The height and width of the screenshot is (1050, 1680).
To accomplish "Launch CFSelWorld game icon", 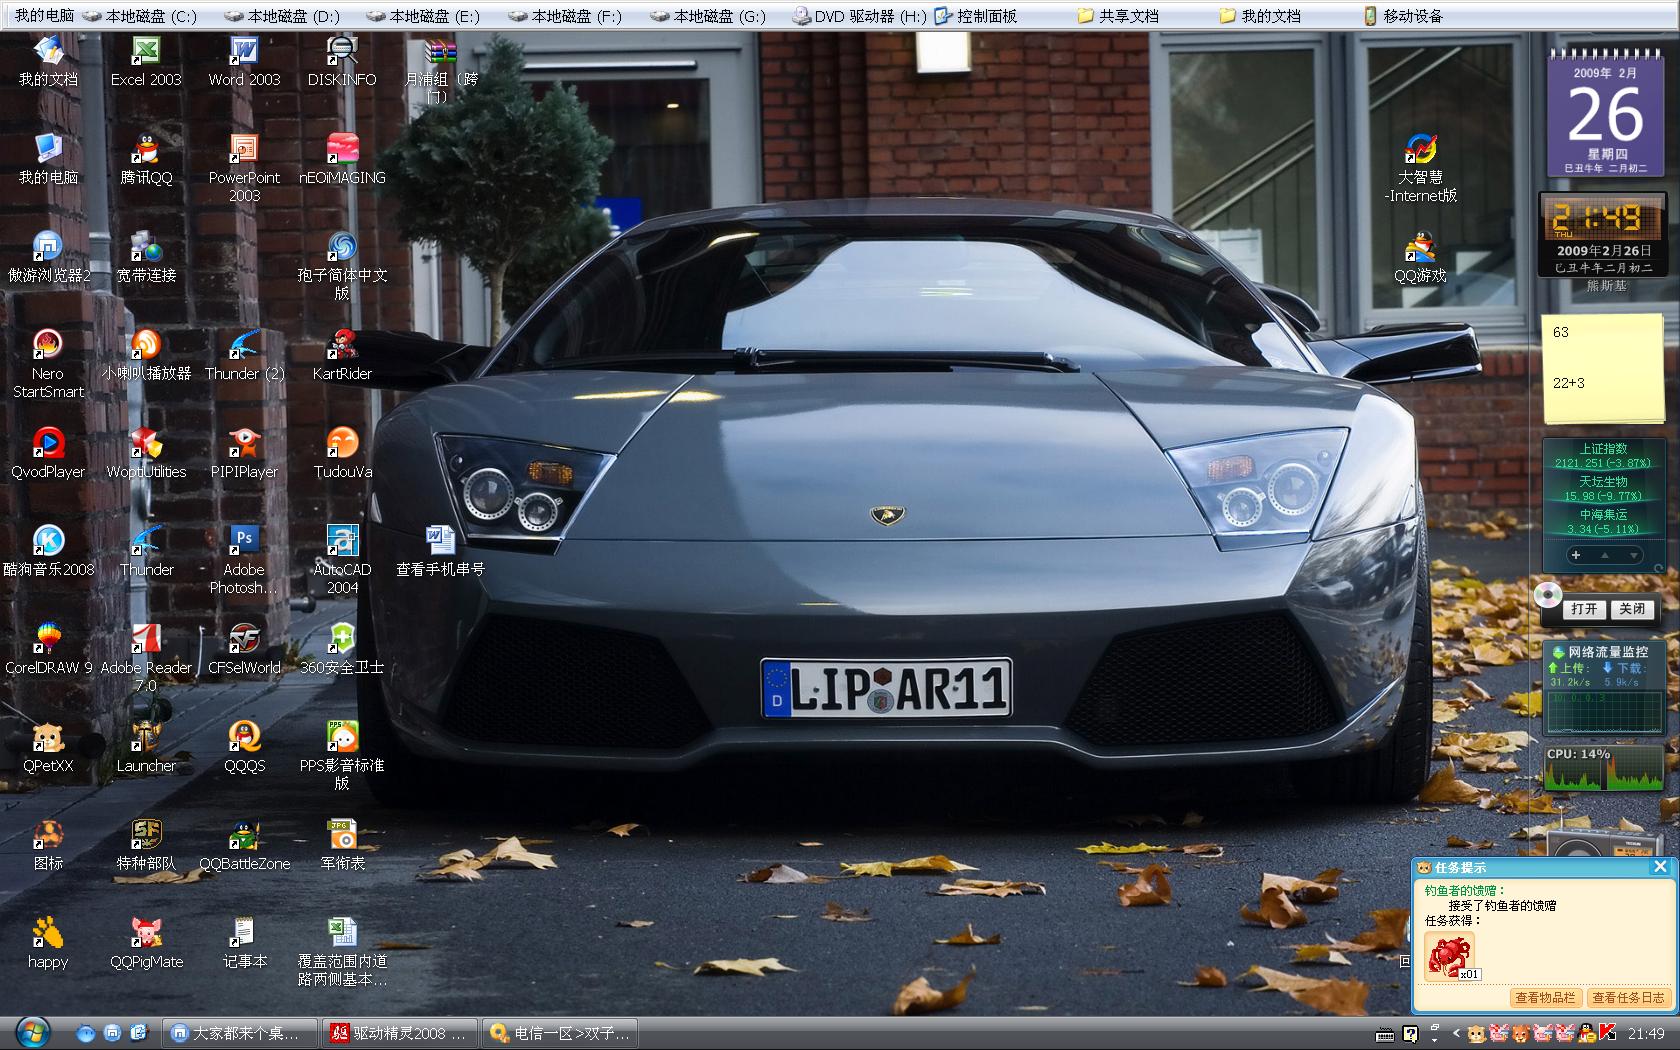I will coord(244,649).
